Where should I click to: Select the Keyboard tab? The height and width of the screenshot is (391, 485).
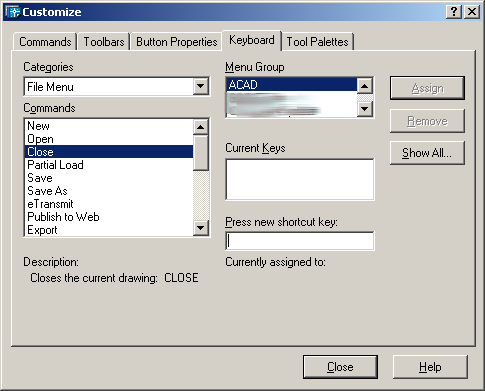tap(252, 40)
